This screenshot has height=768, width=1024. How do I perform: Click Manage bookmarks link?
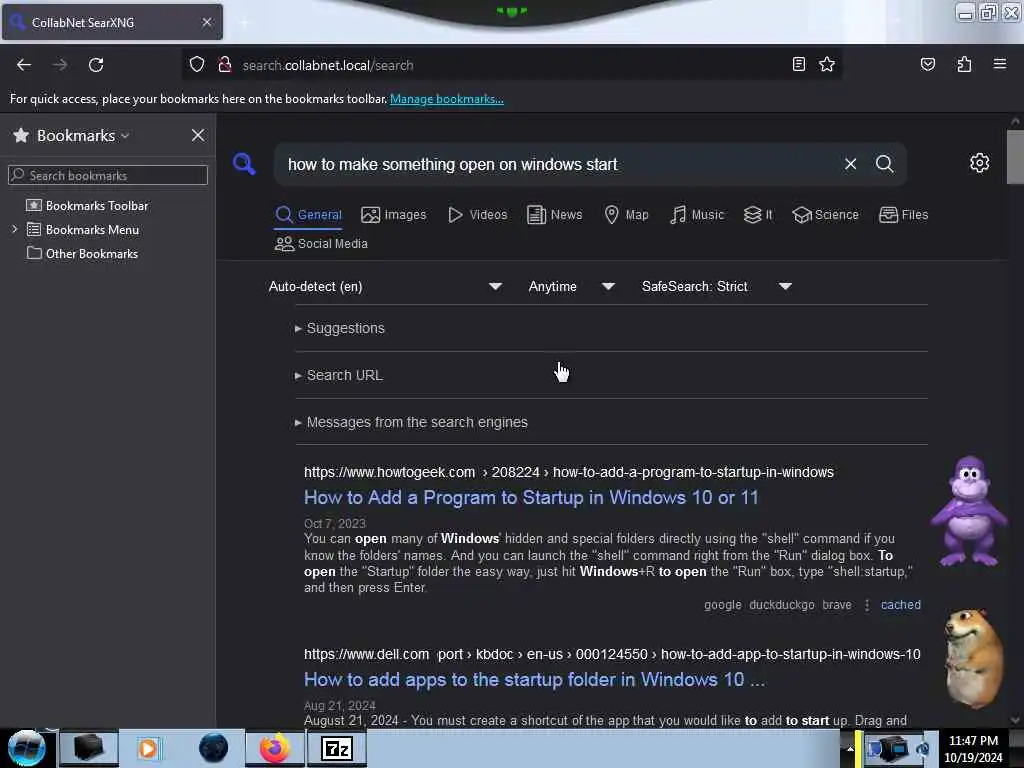point(447,99)
